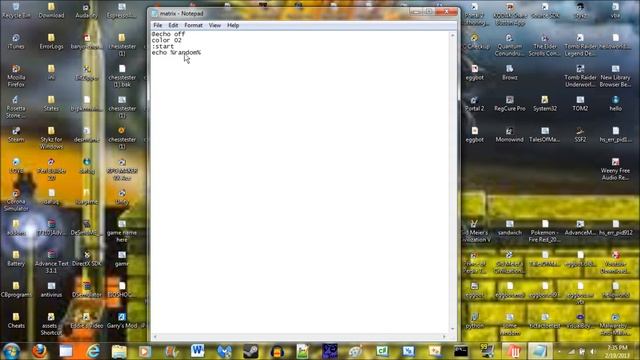The height and width of the screenshot is (360, 640).
Task: Select the Morrowind desktop shortcut
Action: click(510, 135)
